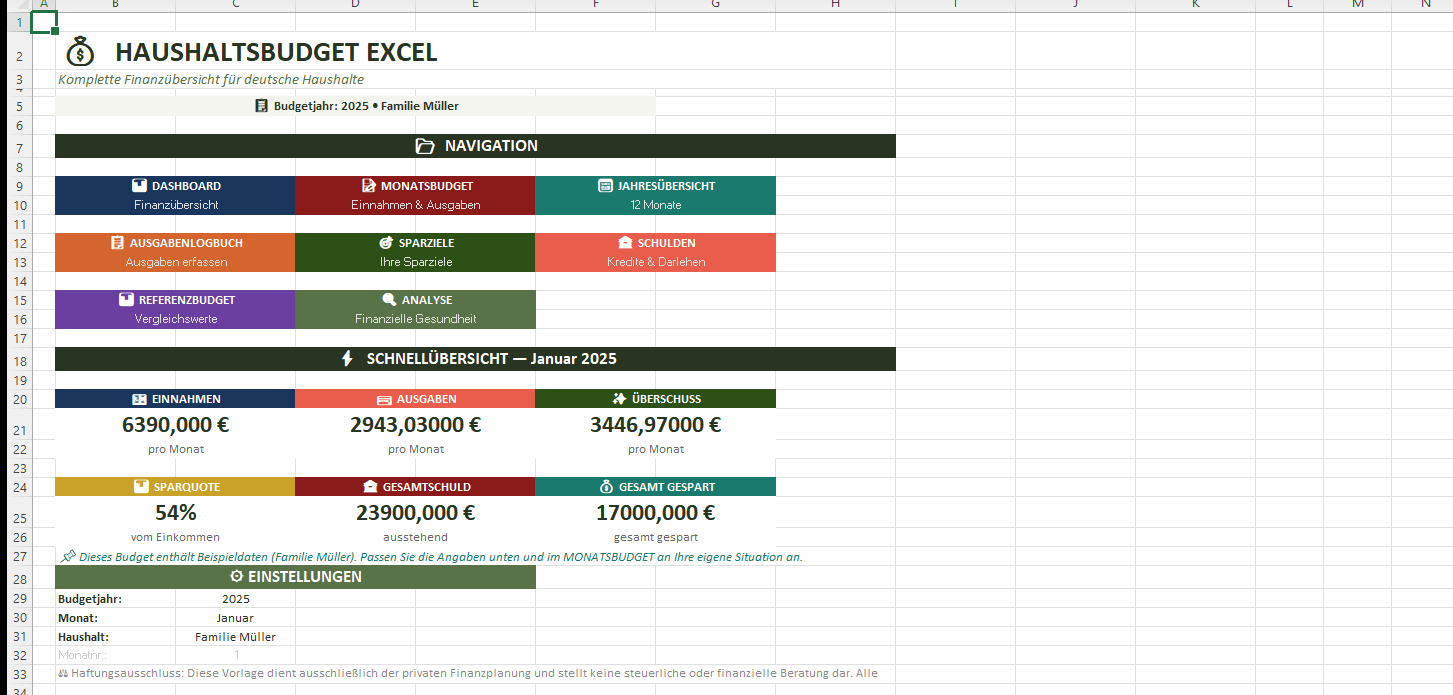The width and height of the screenshot is (1453, 695).
Task: Select the Haushalt cell with Familie Müller
Action: coord(235,637)
